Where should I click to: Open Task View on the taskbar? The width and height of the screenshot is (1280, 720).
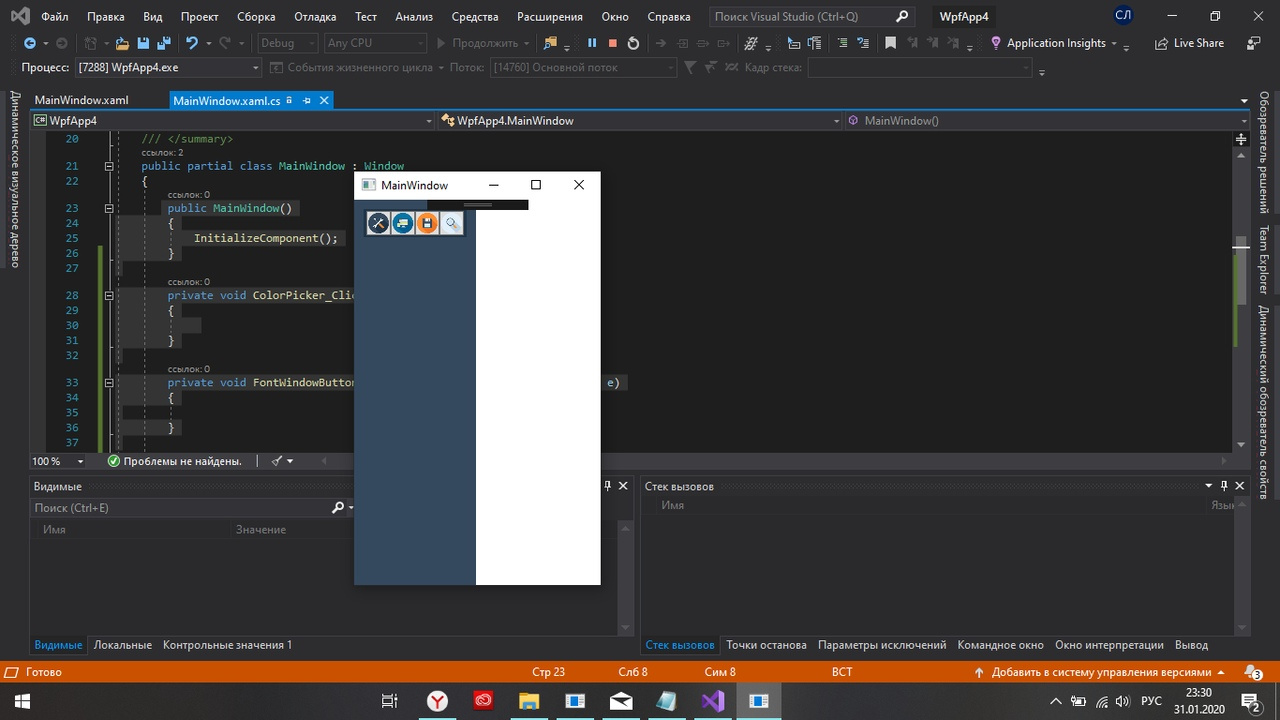[390, 701]
